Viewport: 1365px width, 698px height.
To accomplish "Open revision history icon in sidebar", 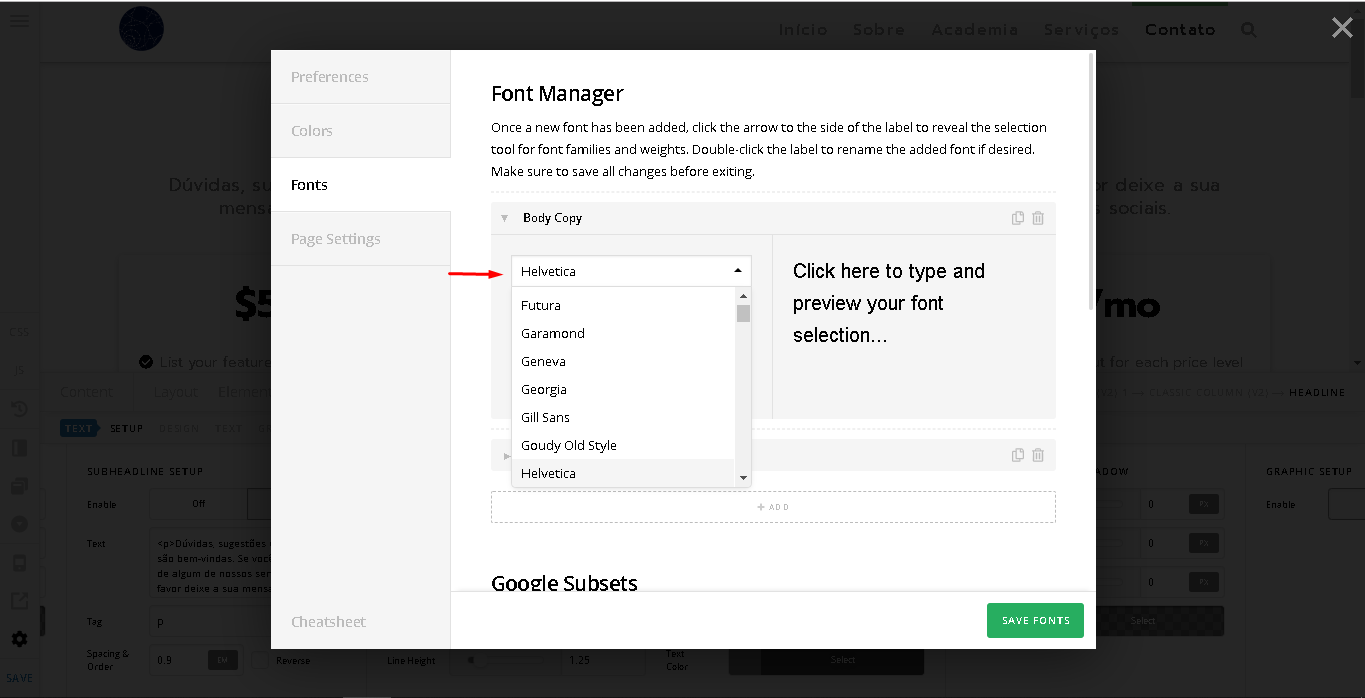I will click(19, 409).
